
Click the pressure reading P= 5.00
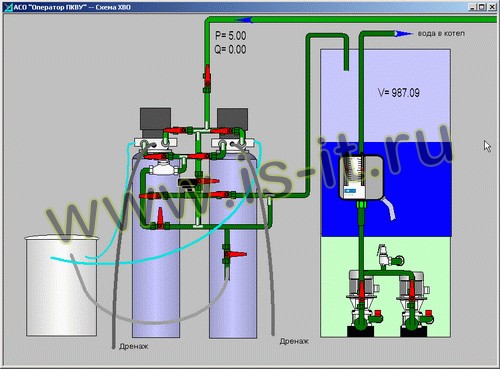coord(231,35)
